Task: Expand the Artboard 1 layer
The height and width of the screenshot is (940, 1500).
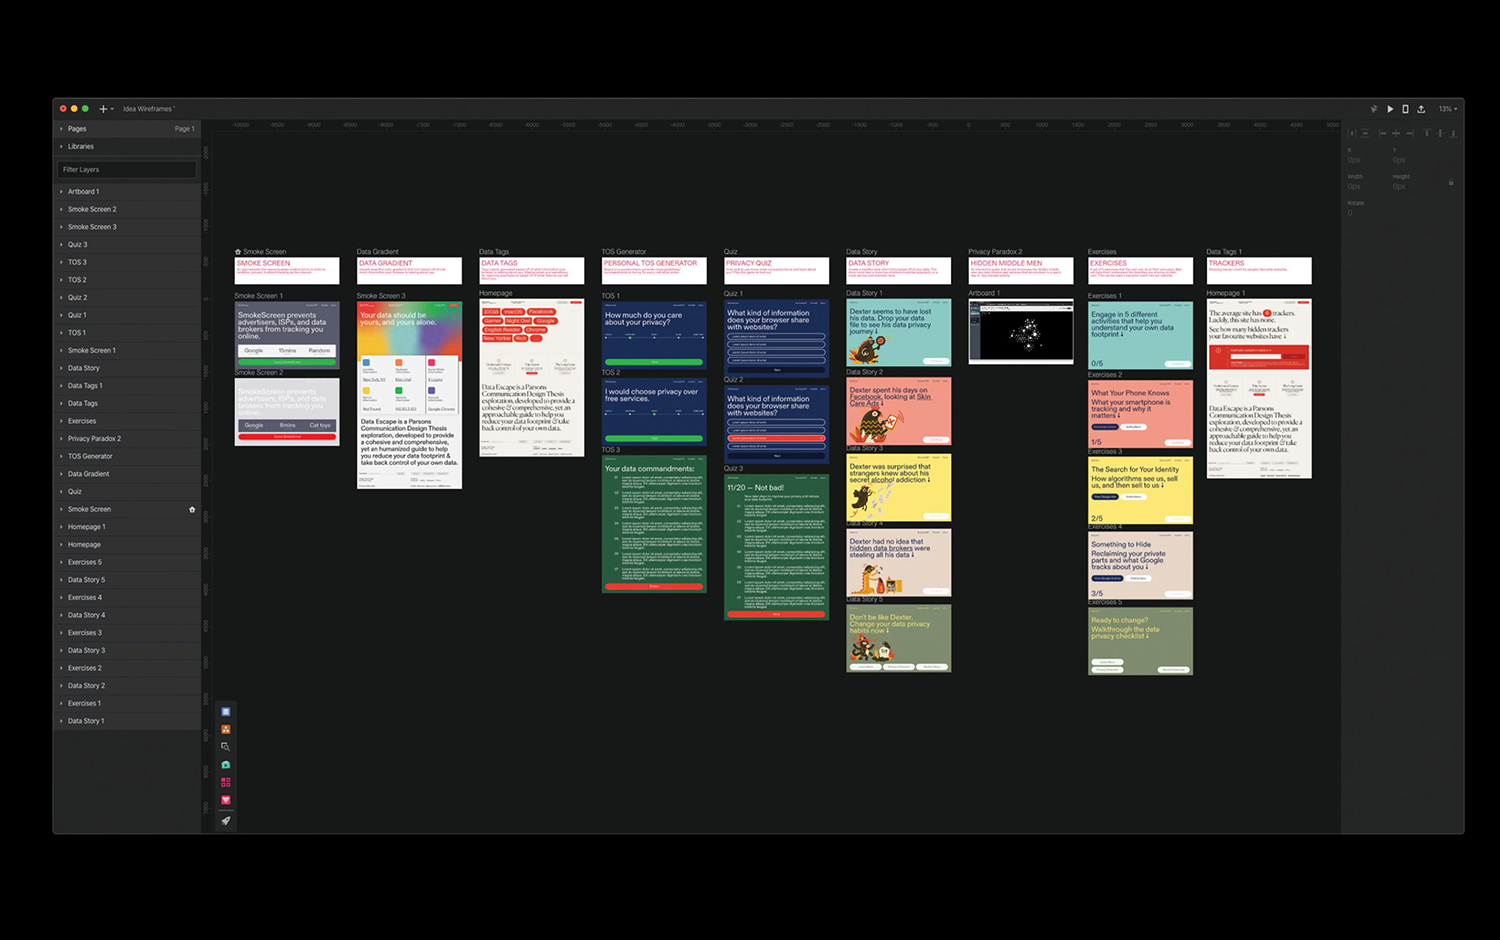Action: point(61,192)
